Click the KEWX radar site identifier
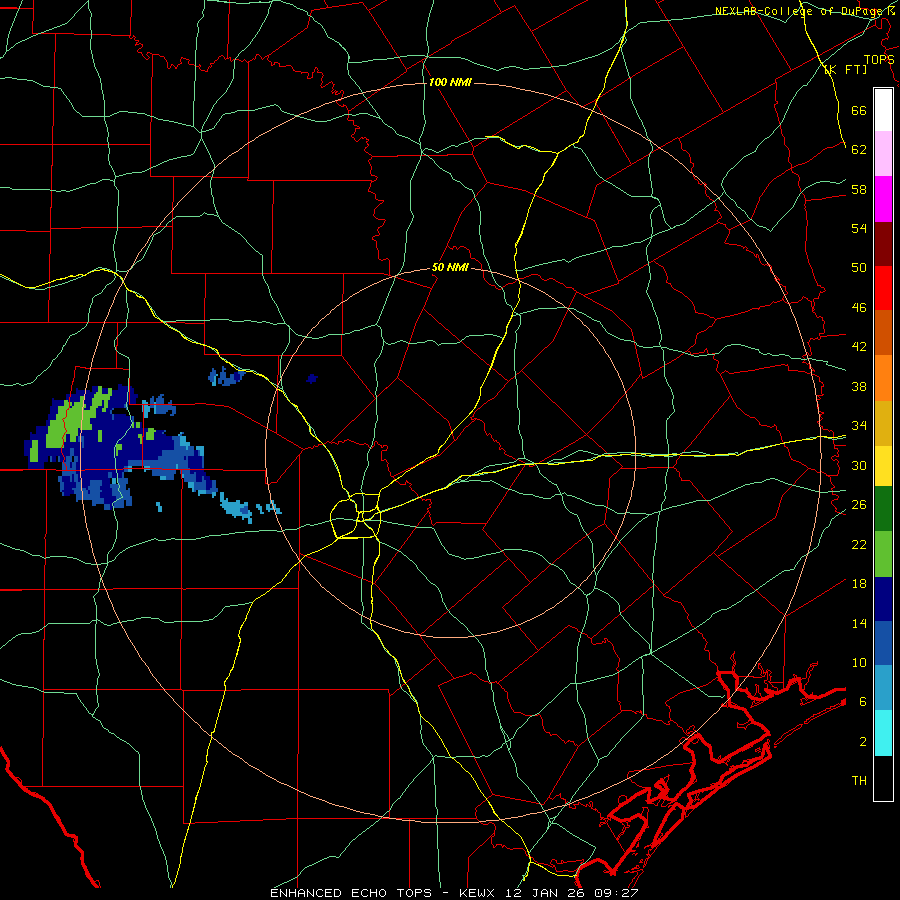 pos(479,893)
